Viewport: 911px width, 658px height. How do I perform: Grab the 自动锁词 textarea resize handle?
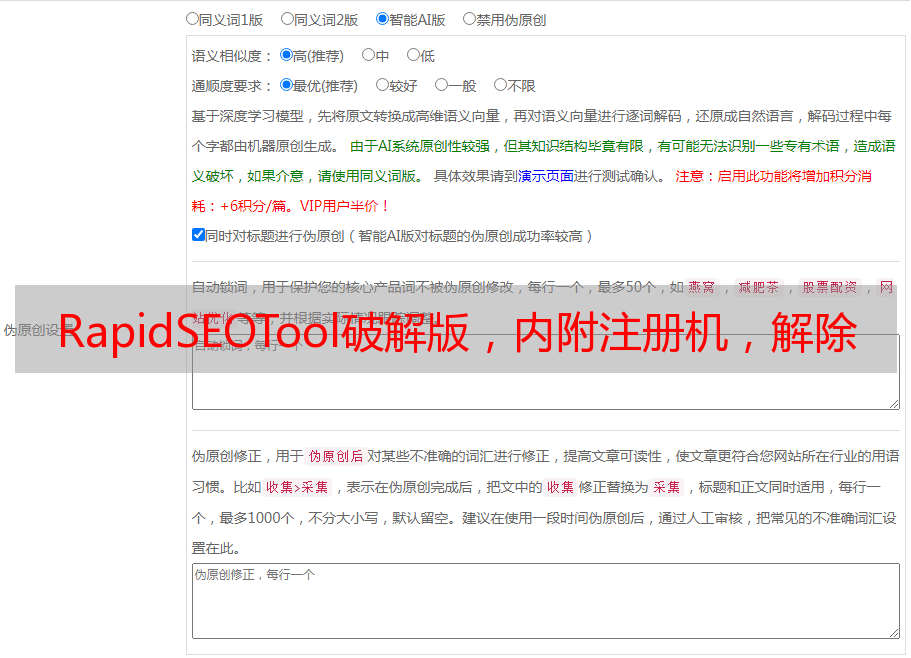pos(894,404)
